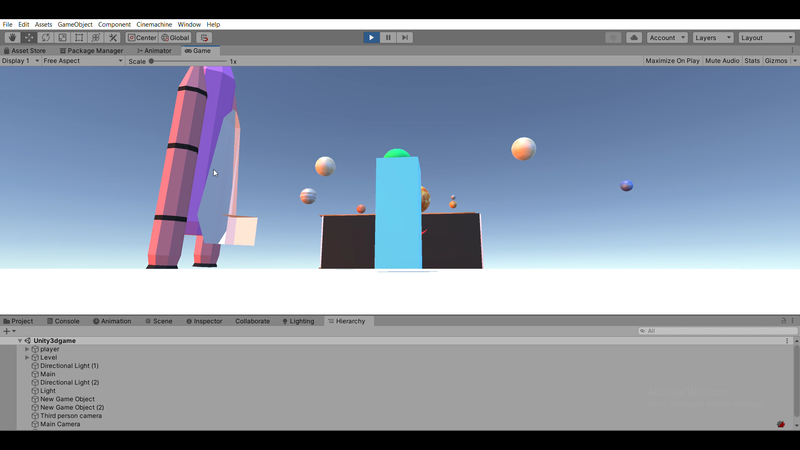Select the Move tool
Screen dimensions: 800x450
[29, 38]
